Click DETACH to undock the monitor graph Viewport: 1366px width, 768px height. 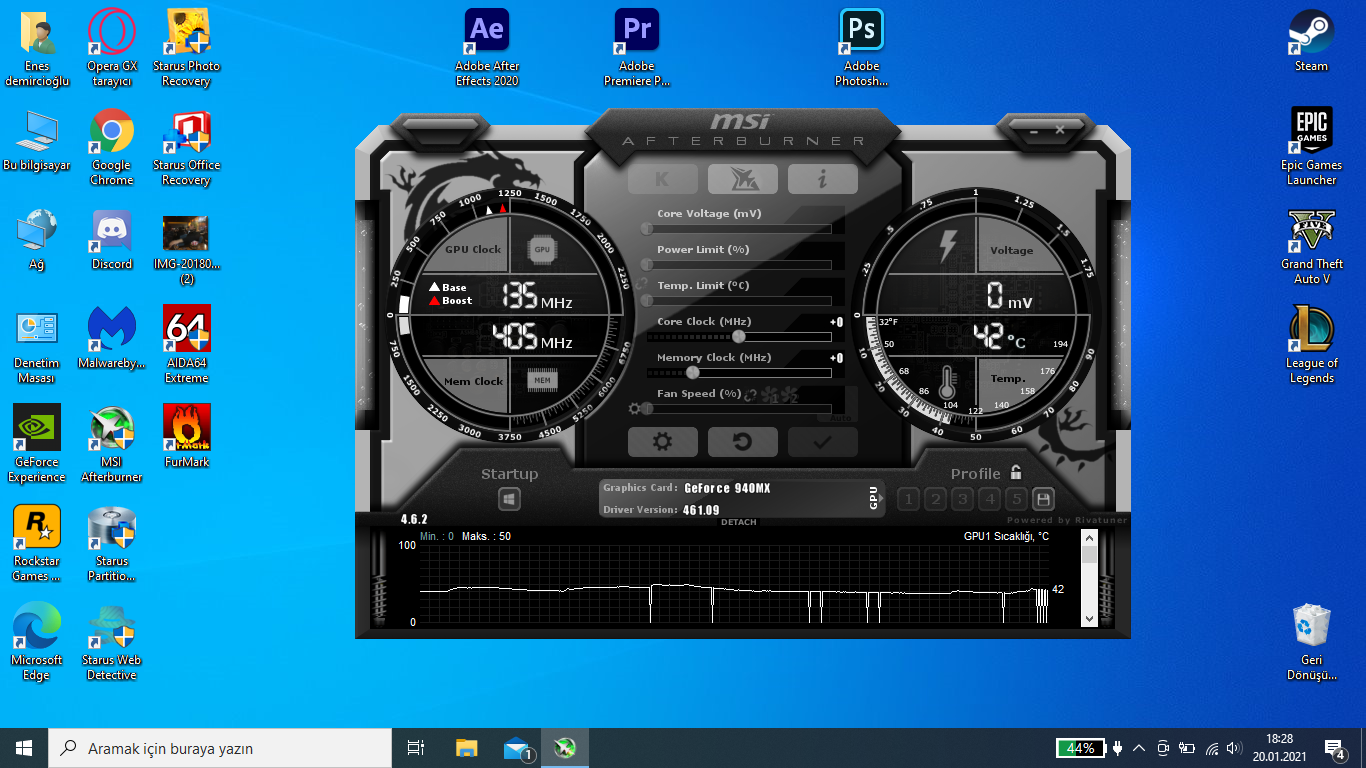pyautogui.click(x=739, y=522)
